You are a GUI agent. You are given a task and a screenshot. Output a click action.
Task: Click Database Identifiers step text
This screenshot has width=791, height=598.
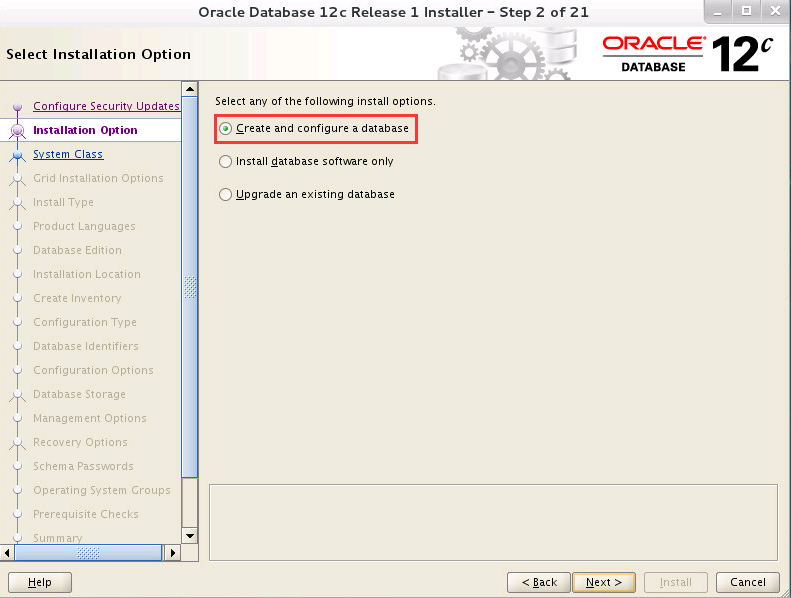click(x=86, y=346)
